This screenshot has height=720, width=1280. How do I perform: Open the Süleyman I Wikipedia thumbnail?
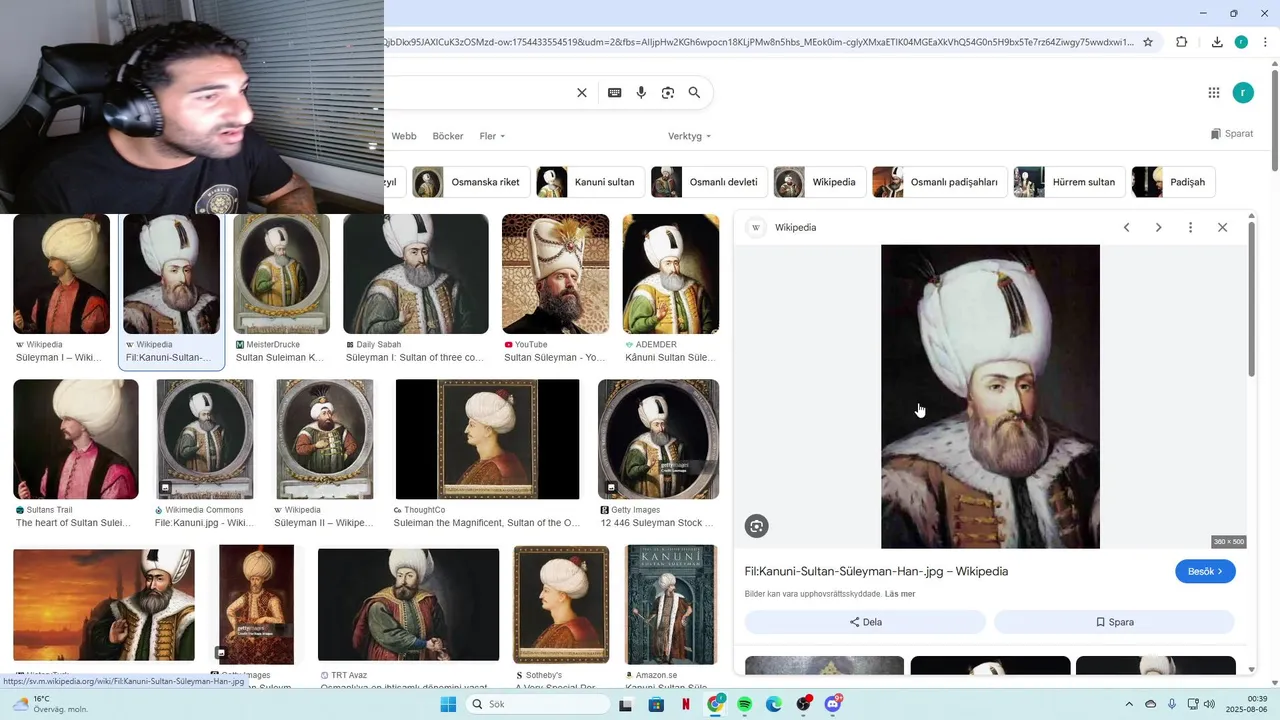[x=61, y=274]
